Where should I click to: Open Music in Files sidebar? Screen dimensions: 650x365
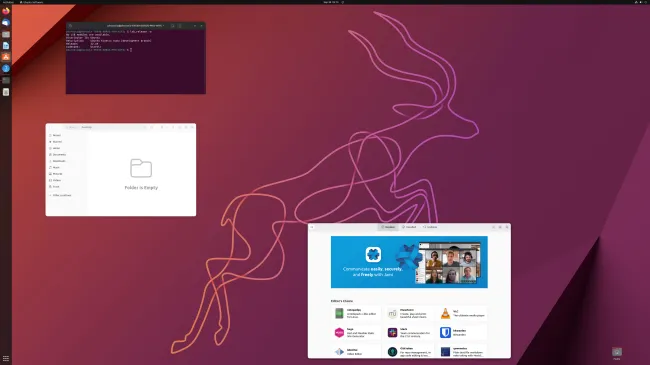[56, 168]
